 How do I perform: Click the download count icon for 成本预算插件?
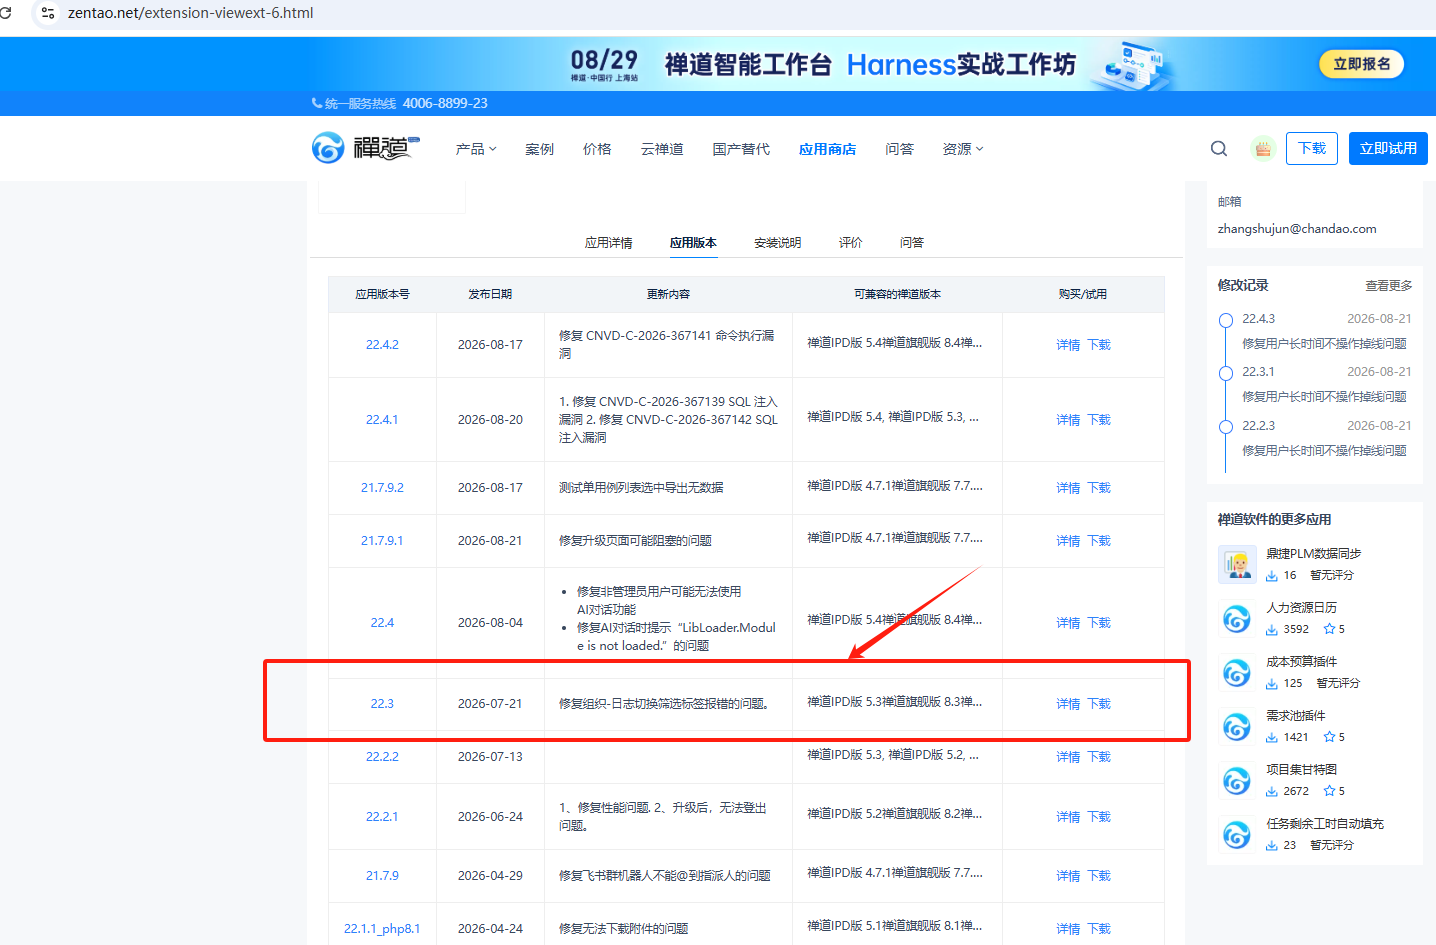coord(1272,683)
